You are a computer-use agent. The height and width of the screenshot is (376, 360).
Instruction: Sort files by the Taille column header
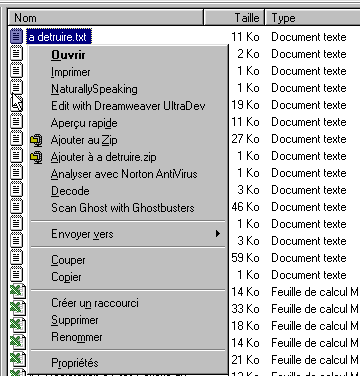234,18
